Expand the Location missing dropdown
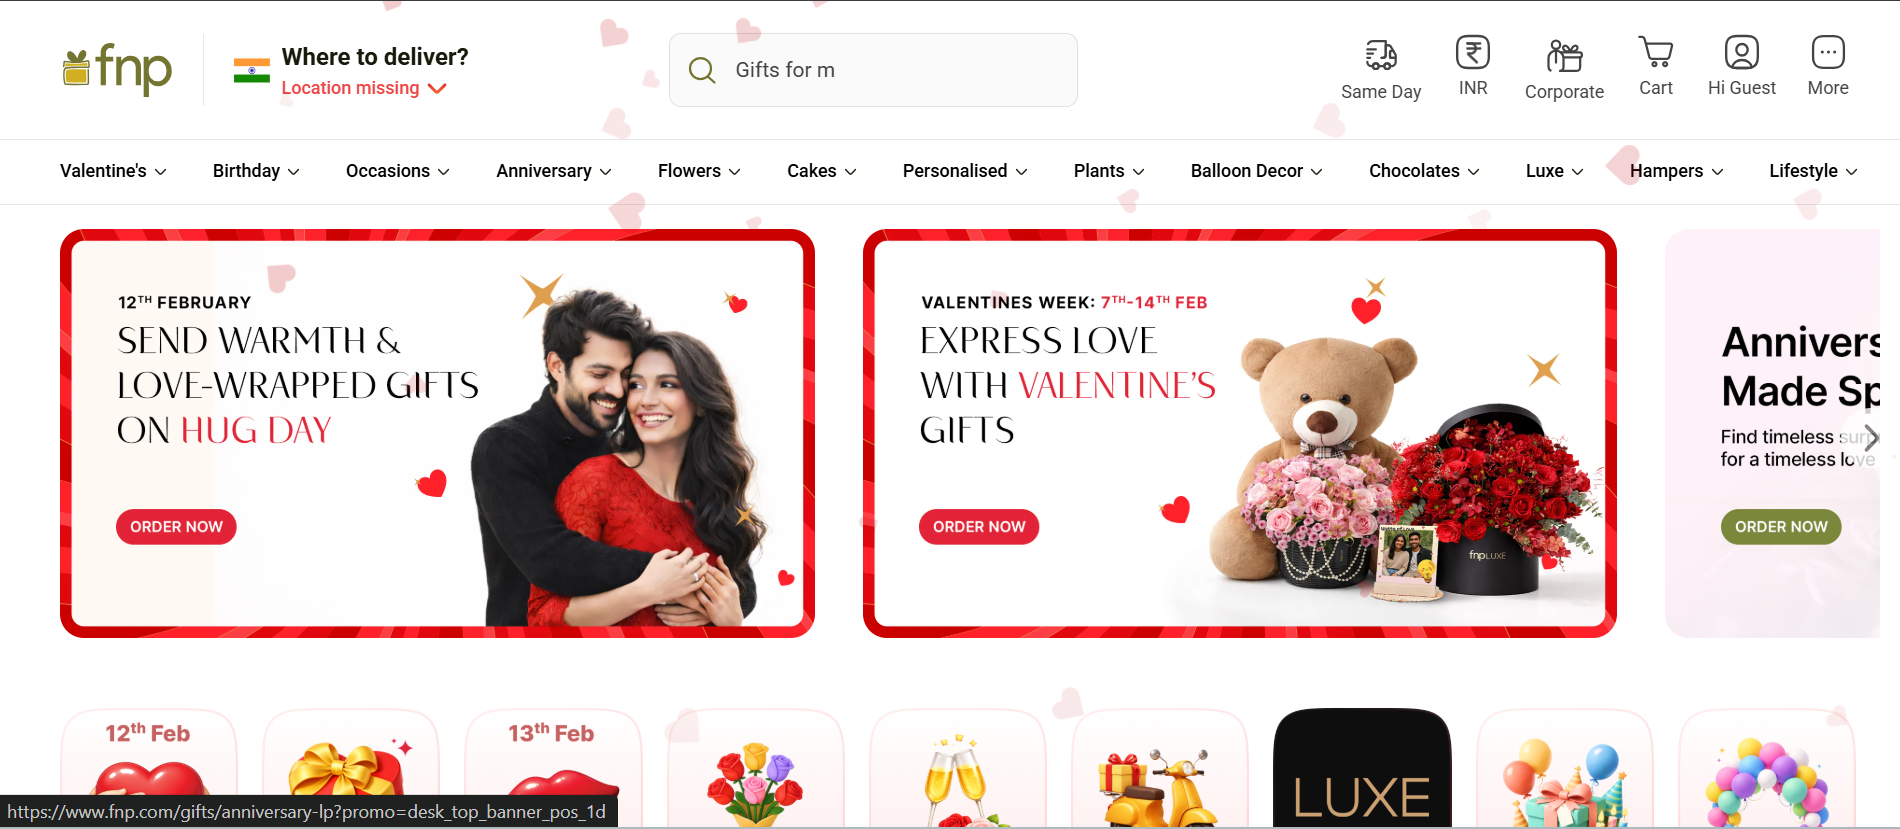1900x829 pixels. pyautogui.click(x=364, y=88)
